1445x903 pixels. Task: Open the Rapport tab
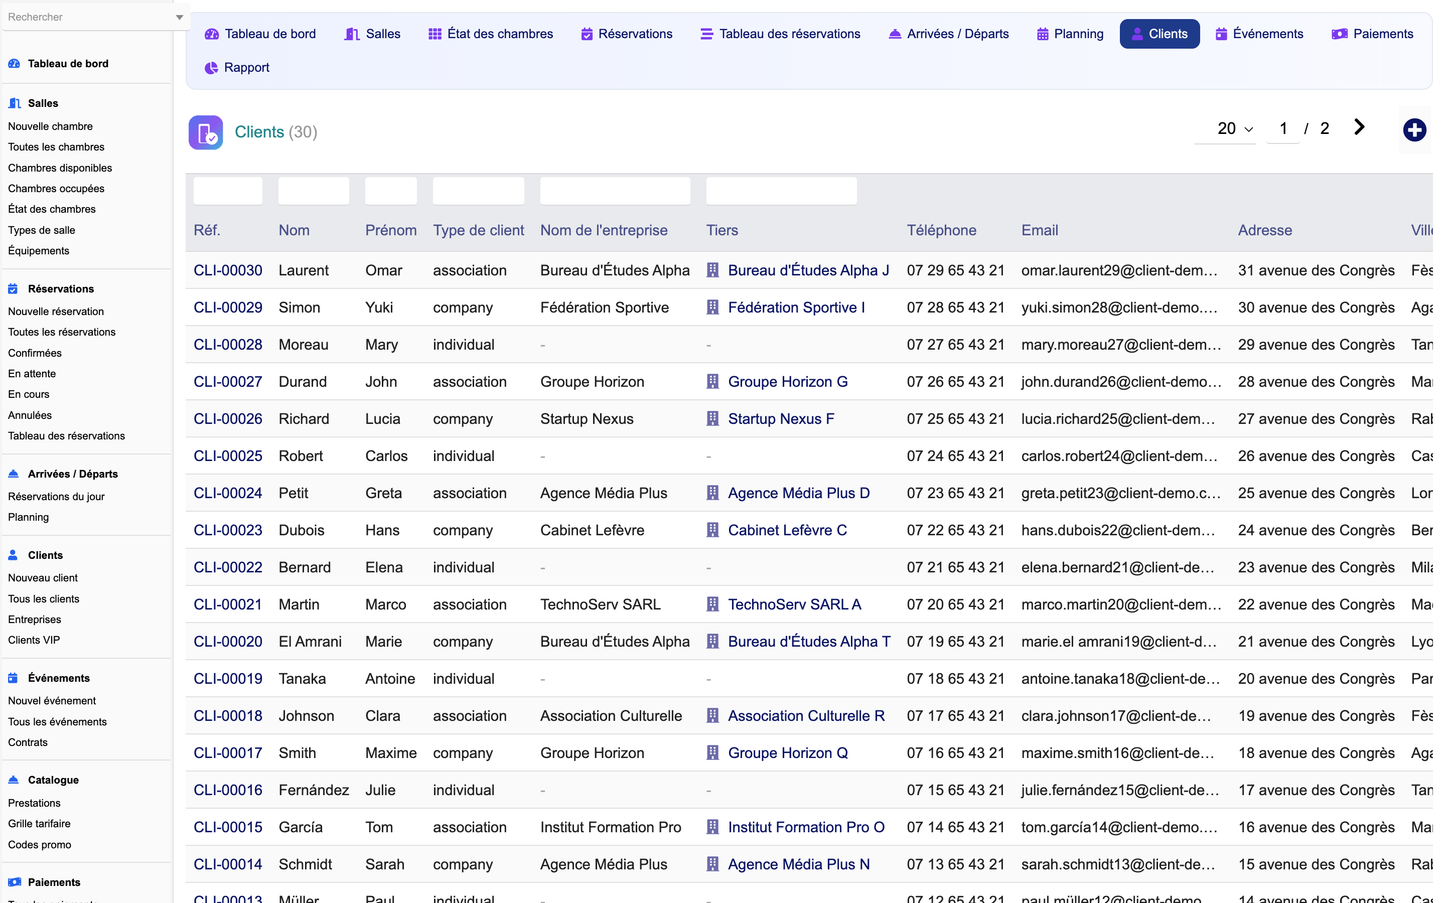(237, 68)
